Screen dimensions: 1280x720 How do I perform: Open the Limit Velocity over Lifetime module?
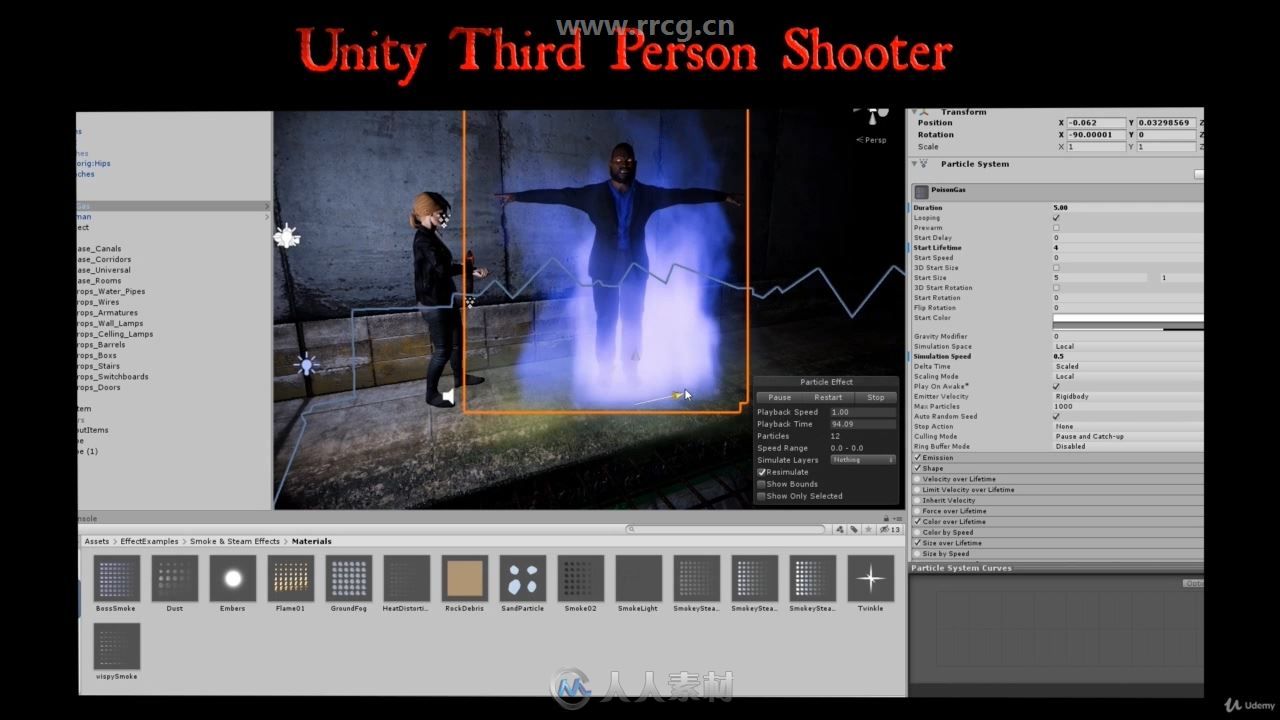pos(1057,490)
